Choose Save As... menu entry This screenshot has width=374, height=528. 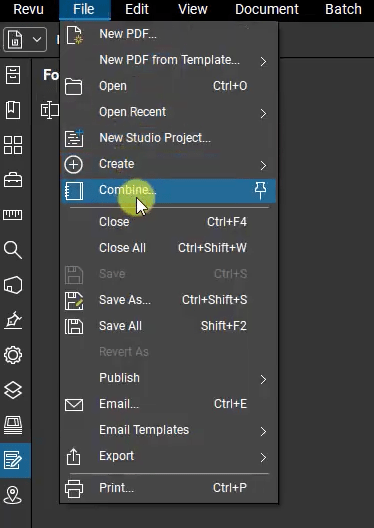169,300
